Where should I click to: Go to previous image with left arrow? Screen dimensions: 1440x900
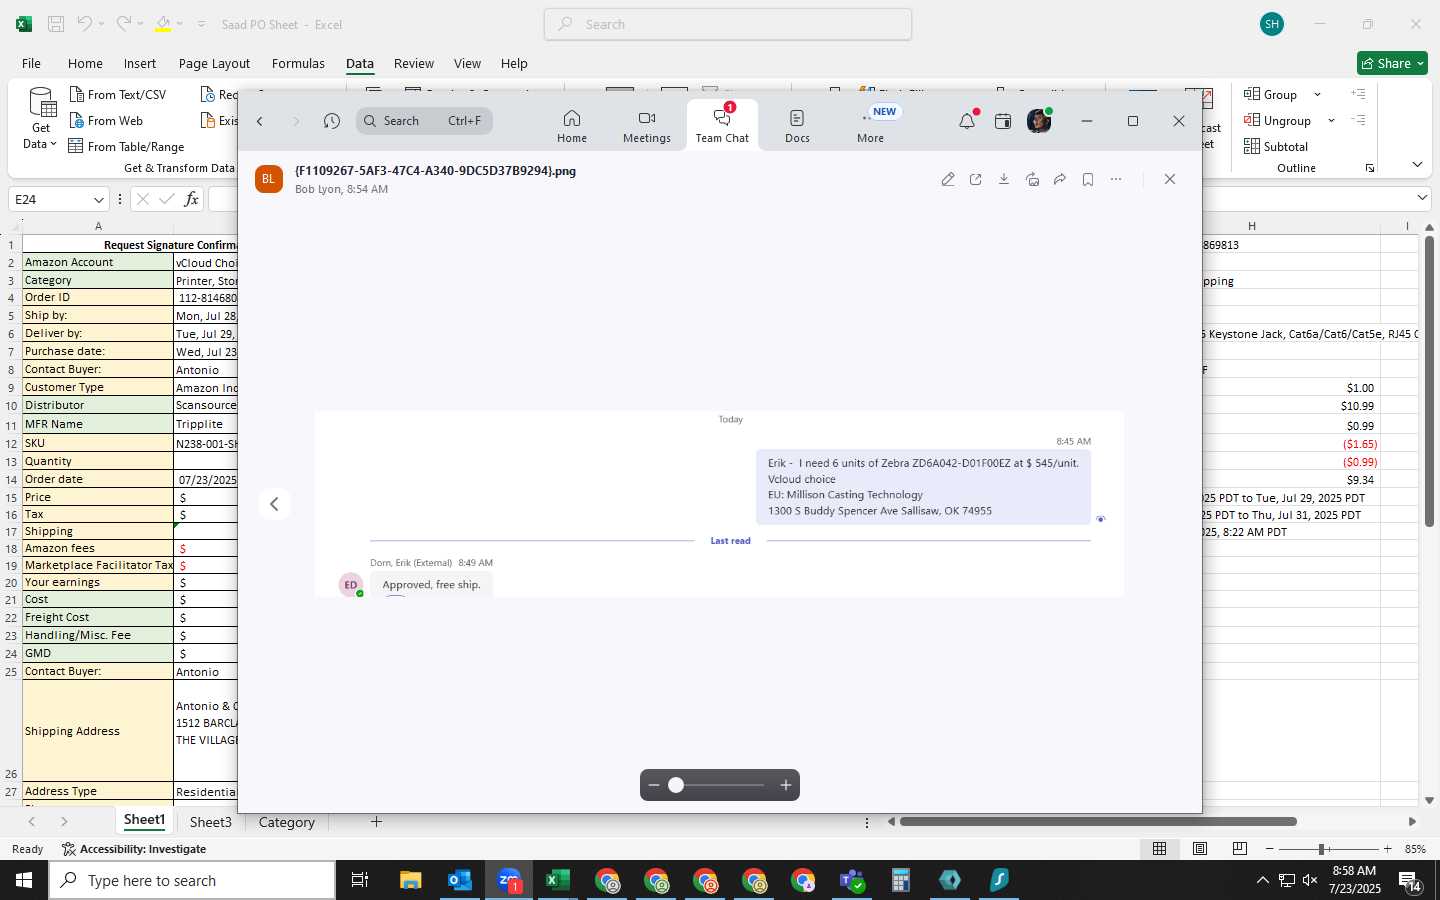(x=274, y=504)
